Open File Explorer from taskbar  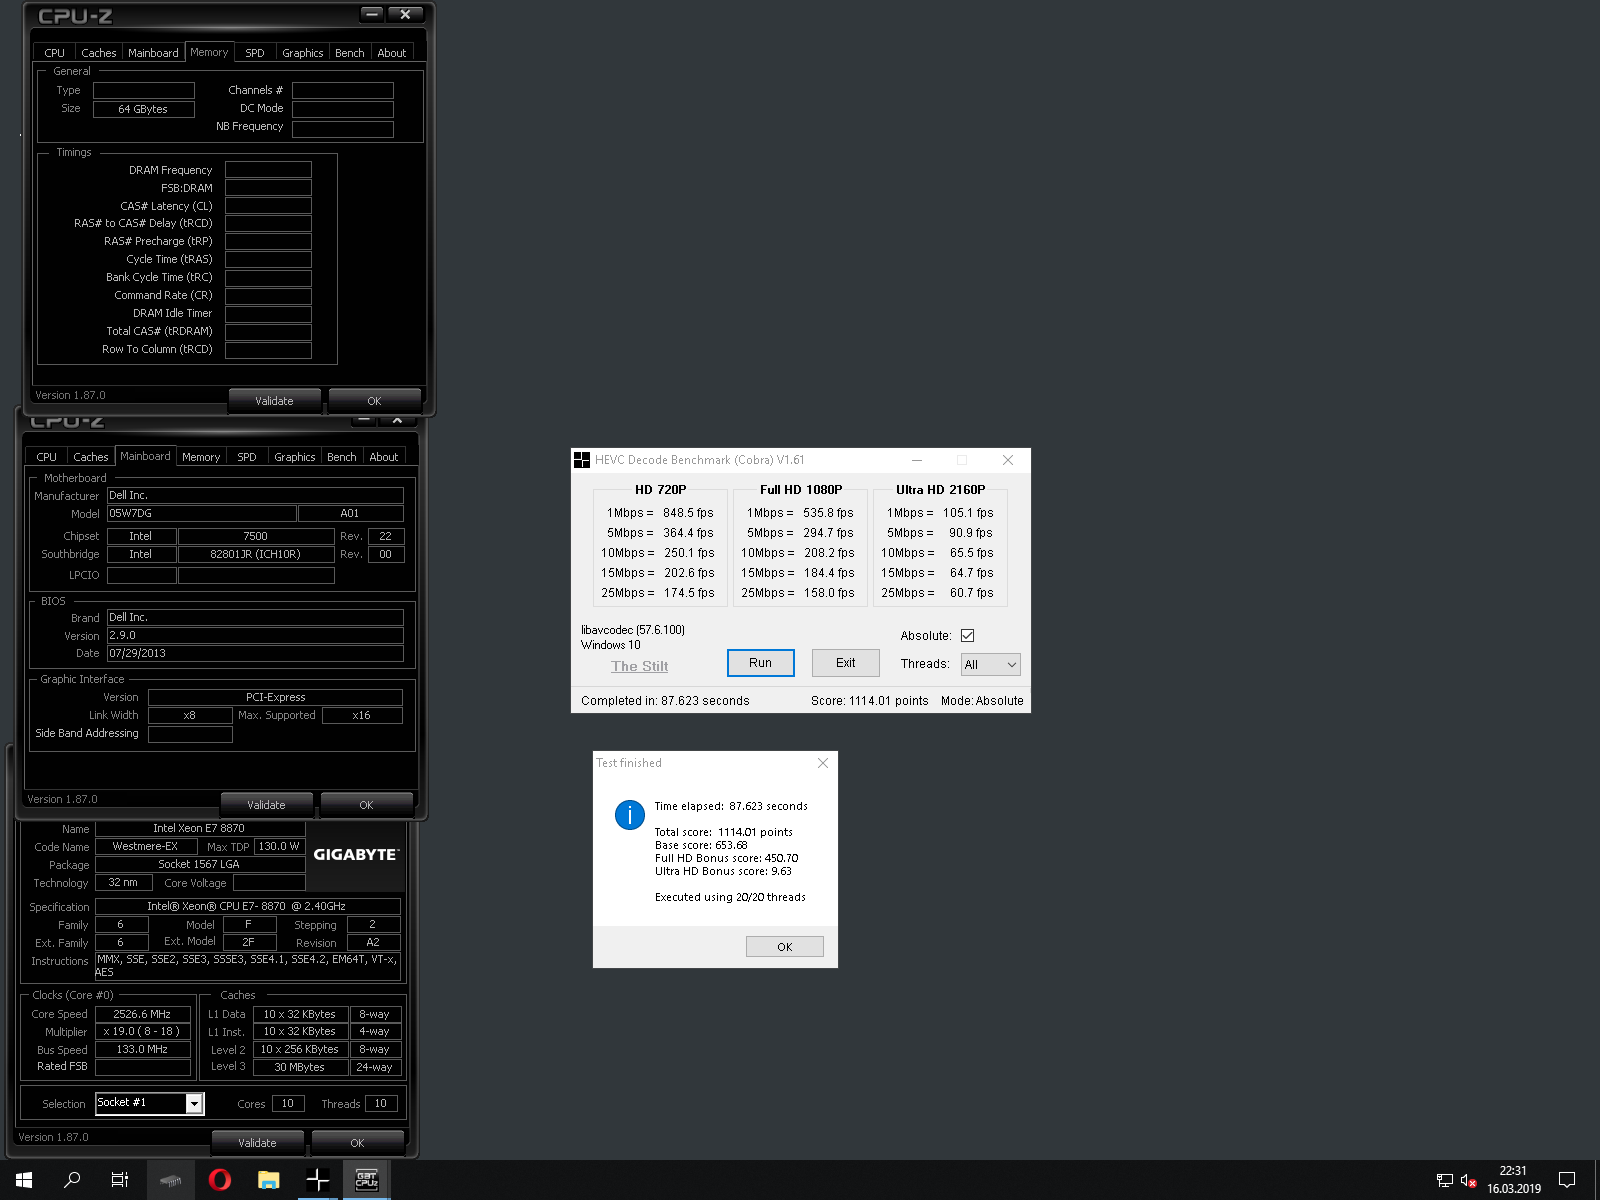pyautogui.click(x=268, y=1180)
